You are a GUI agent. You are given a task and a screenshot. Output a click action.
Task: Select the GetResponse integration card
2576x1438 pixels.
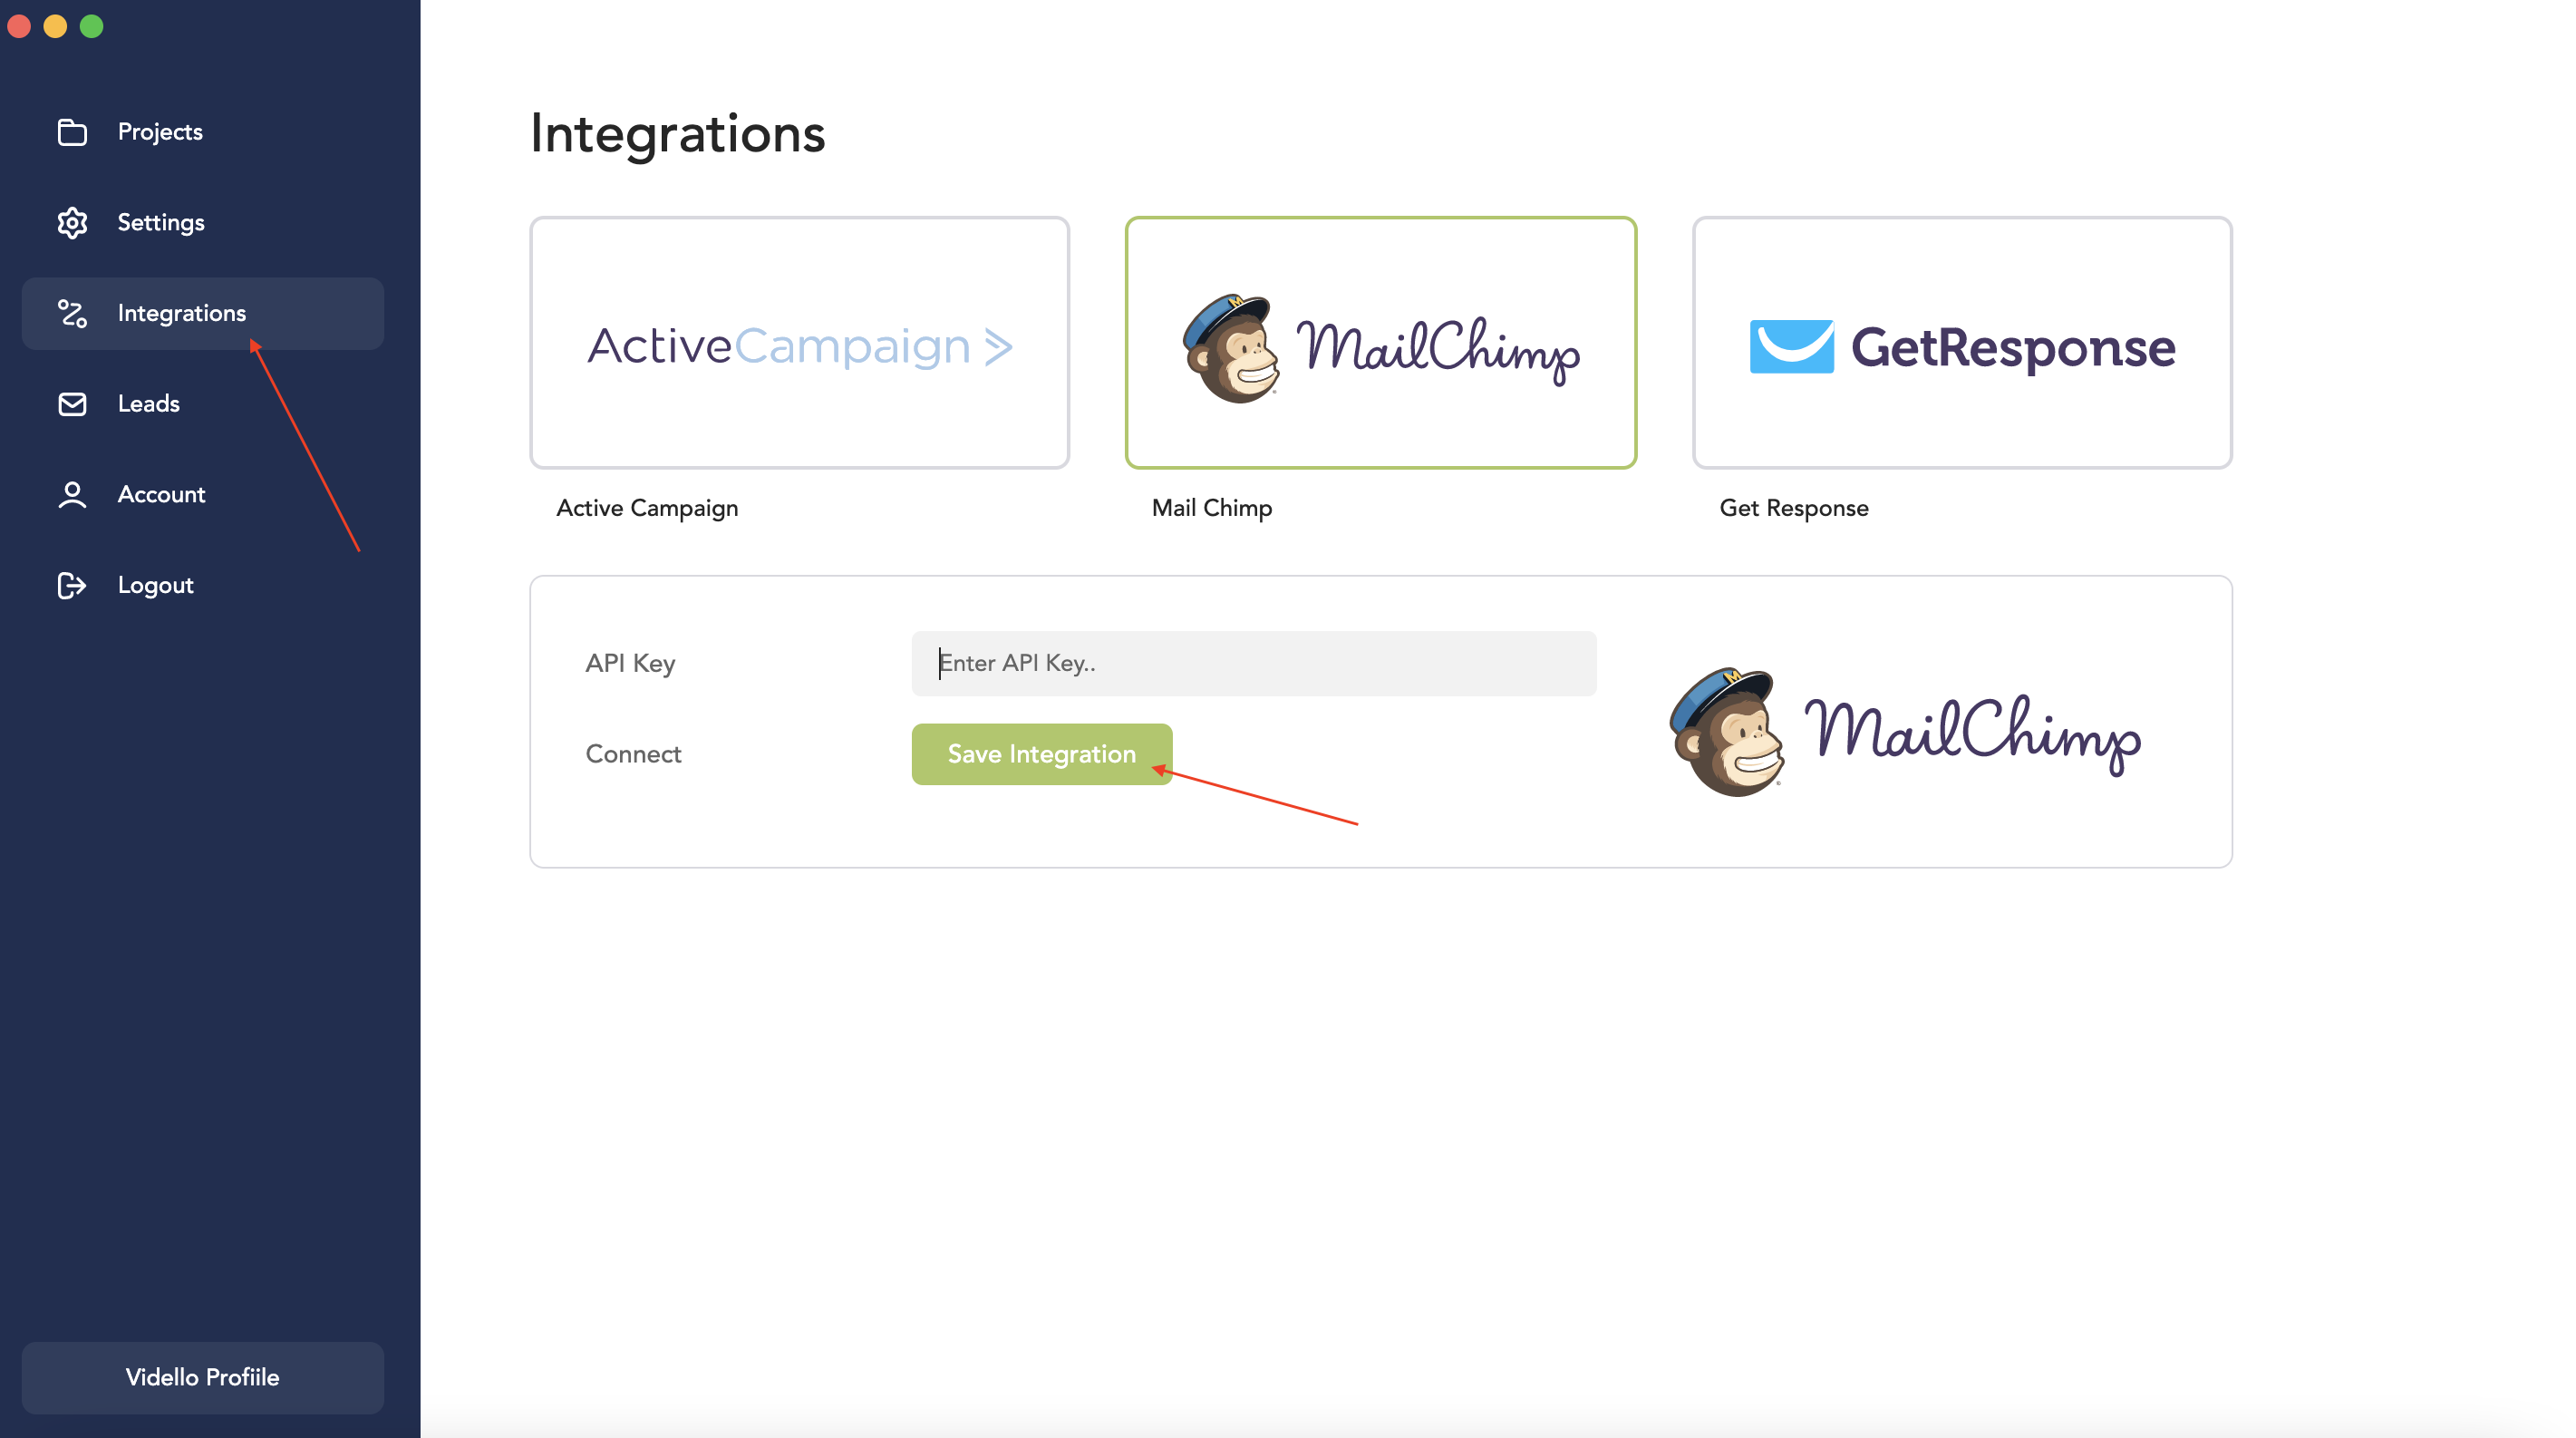click(x=1961, y=343)
